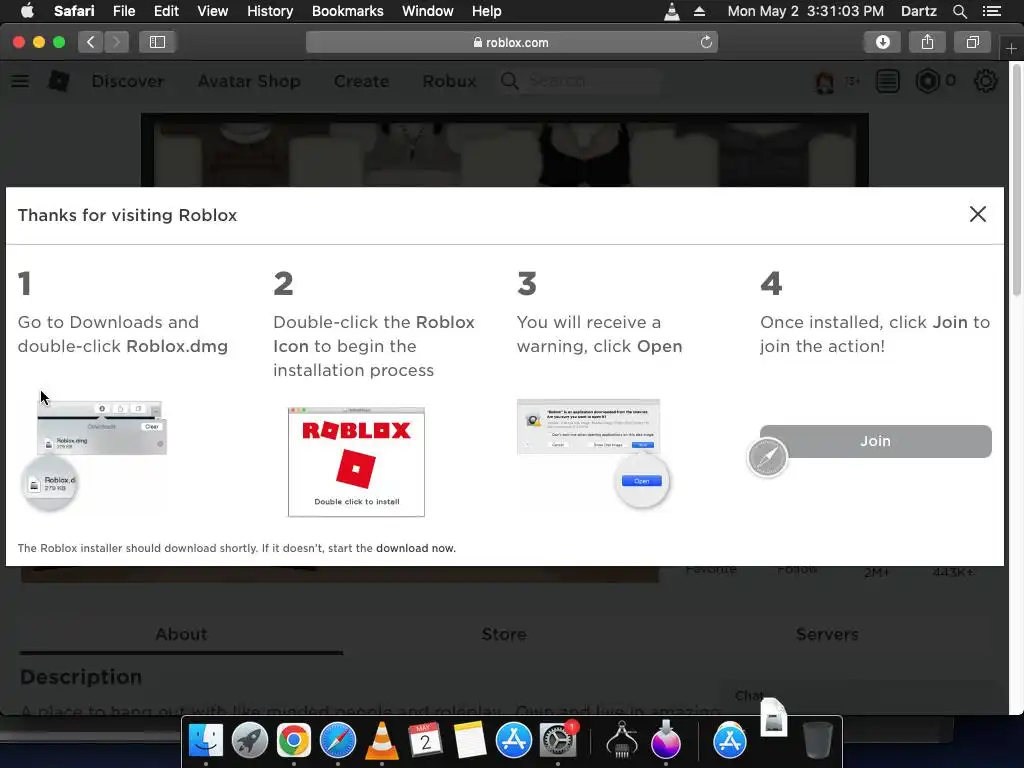The height and width of the screenshot is (768, 1024).
Task: Click the roblox.com address bar
Action: pyautogui.click(x=511, y=42)
